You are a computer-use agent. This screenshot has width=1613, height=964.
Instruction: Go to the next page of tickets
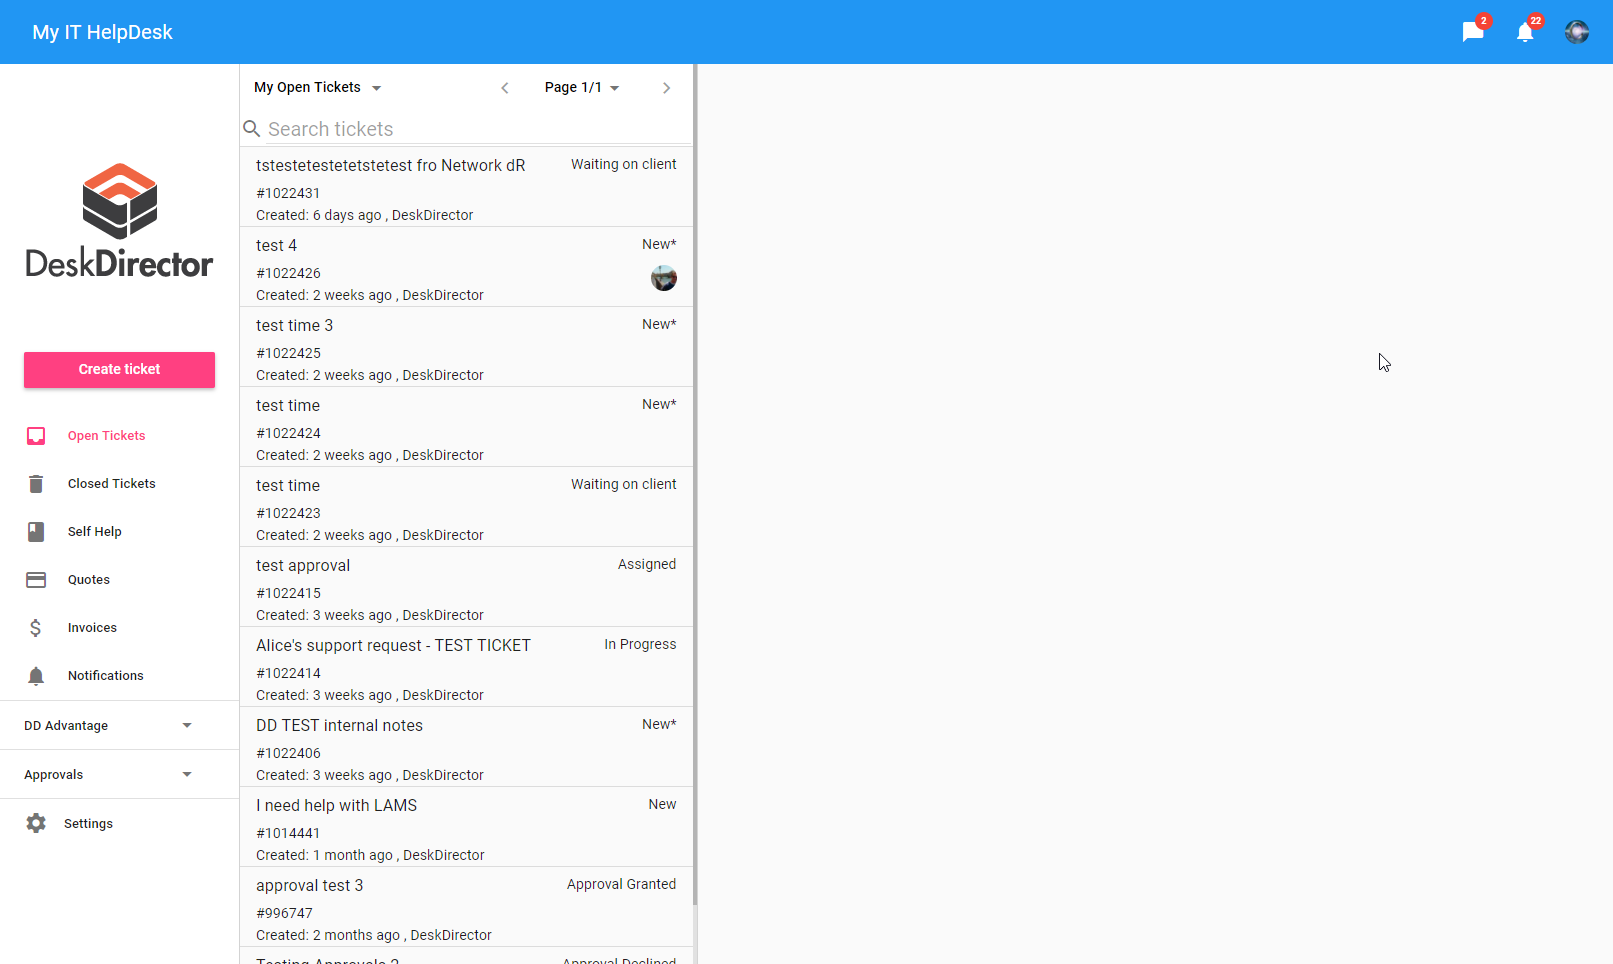(667, 88)
